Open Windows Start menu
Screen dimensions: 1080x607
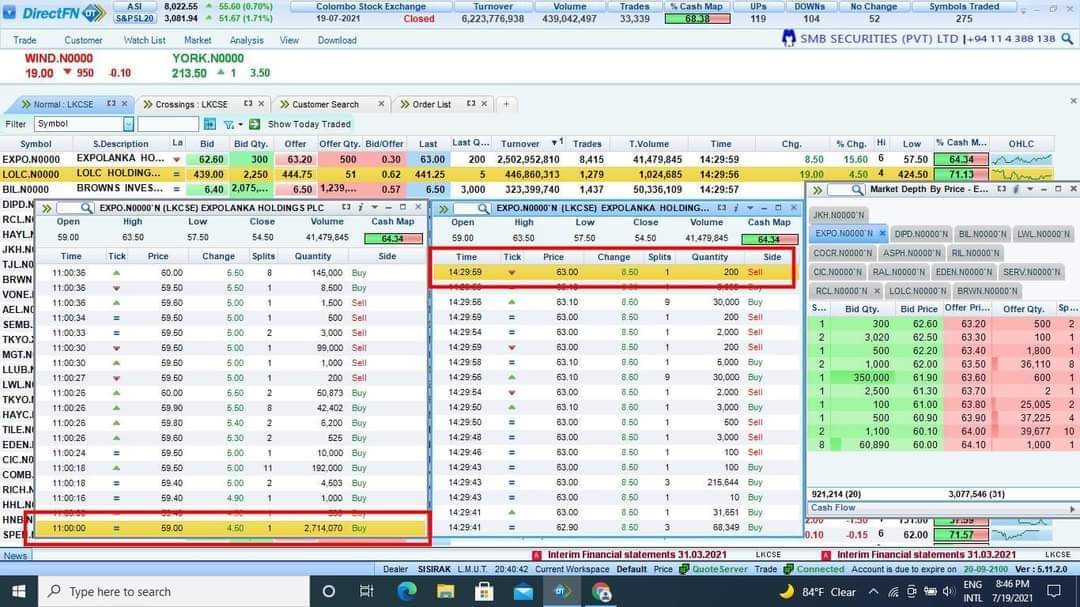[18, 592]
